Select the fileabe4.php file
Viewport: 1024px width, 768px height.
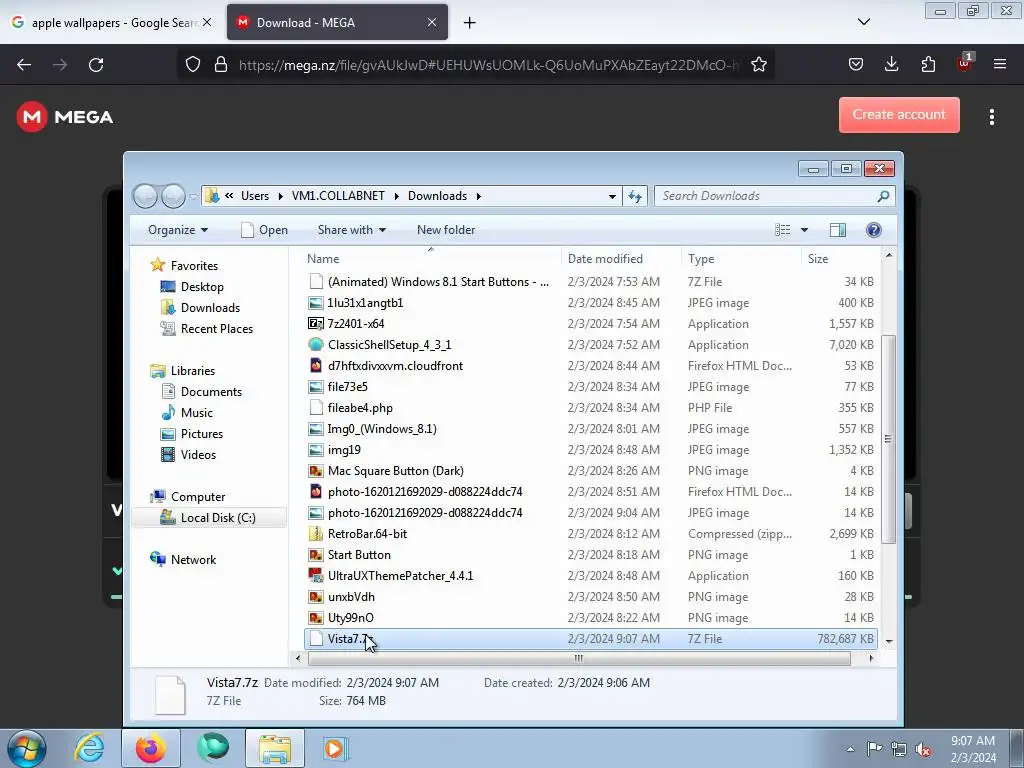point(360,408)
